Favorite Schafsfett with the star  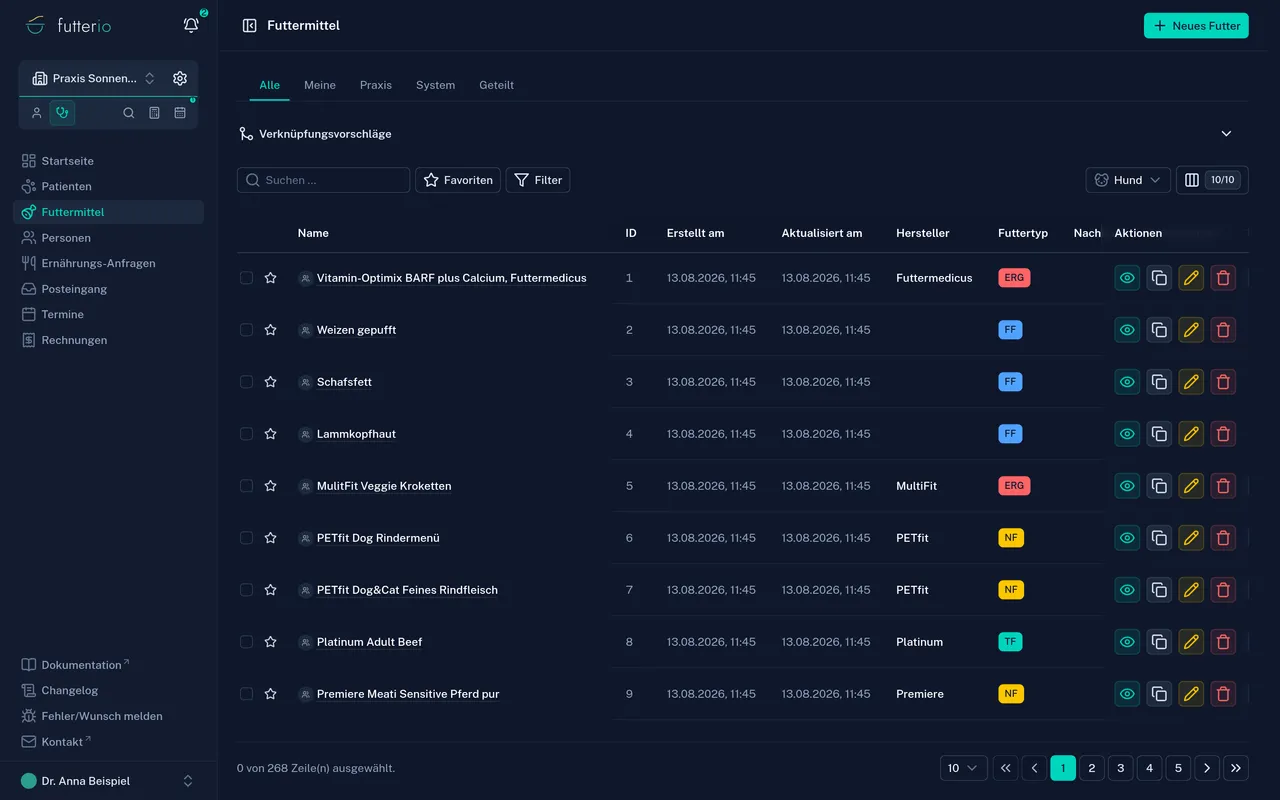(270, 382)
